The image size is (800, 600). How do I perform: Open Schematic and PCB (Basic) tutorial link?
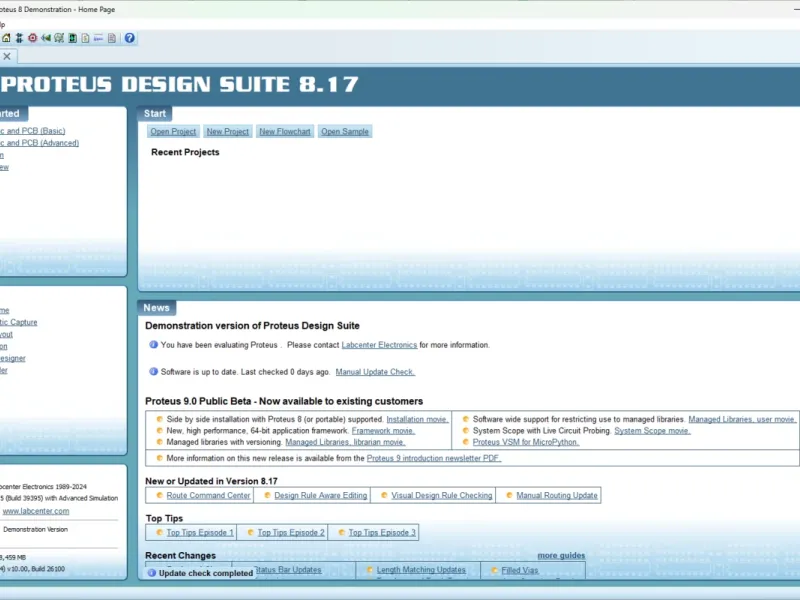33,131
